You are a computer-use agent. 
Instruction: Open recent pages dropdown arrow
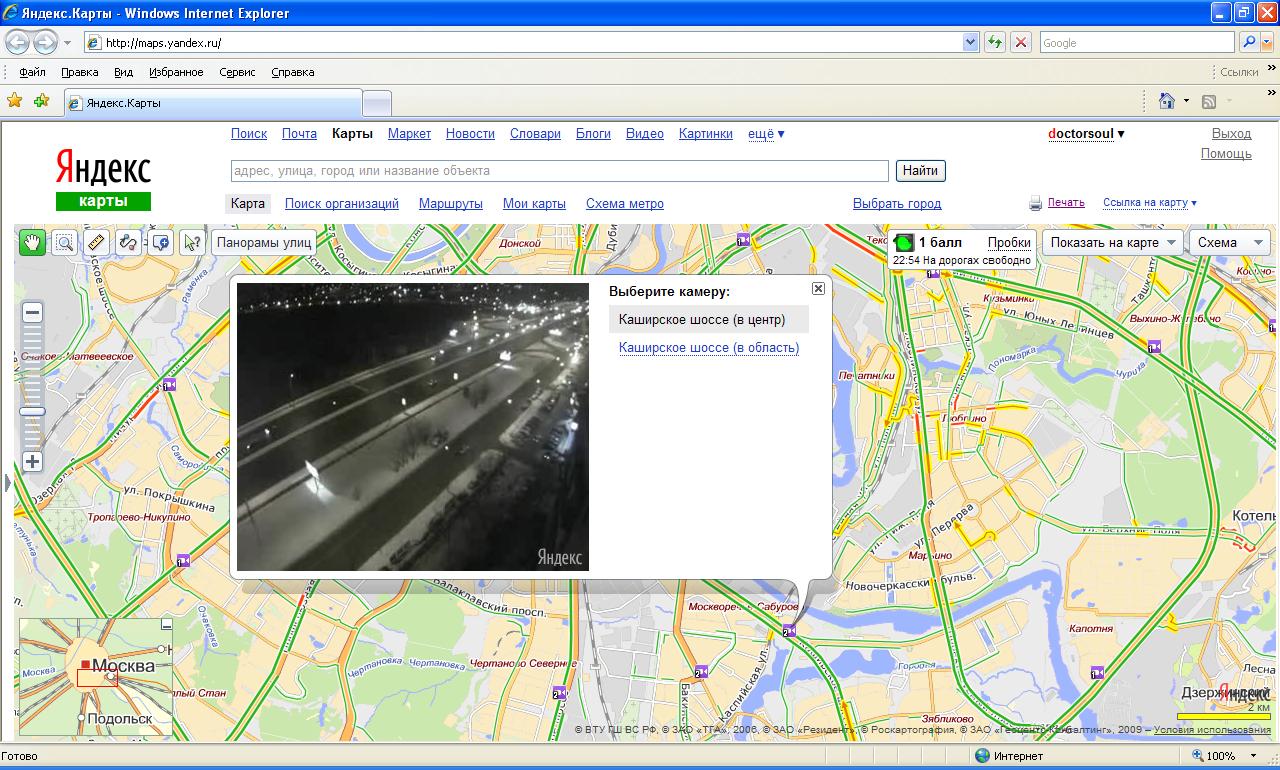coord(67,43)
